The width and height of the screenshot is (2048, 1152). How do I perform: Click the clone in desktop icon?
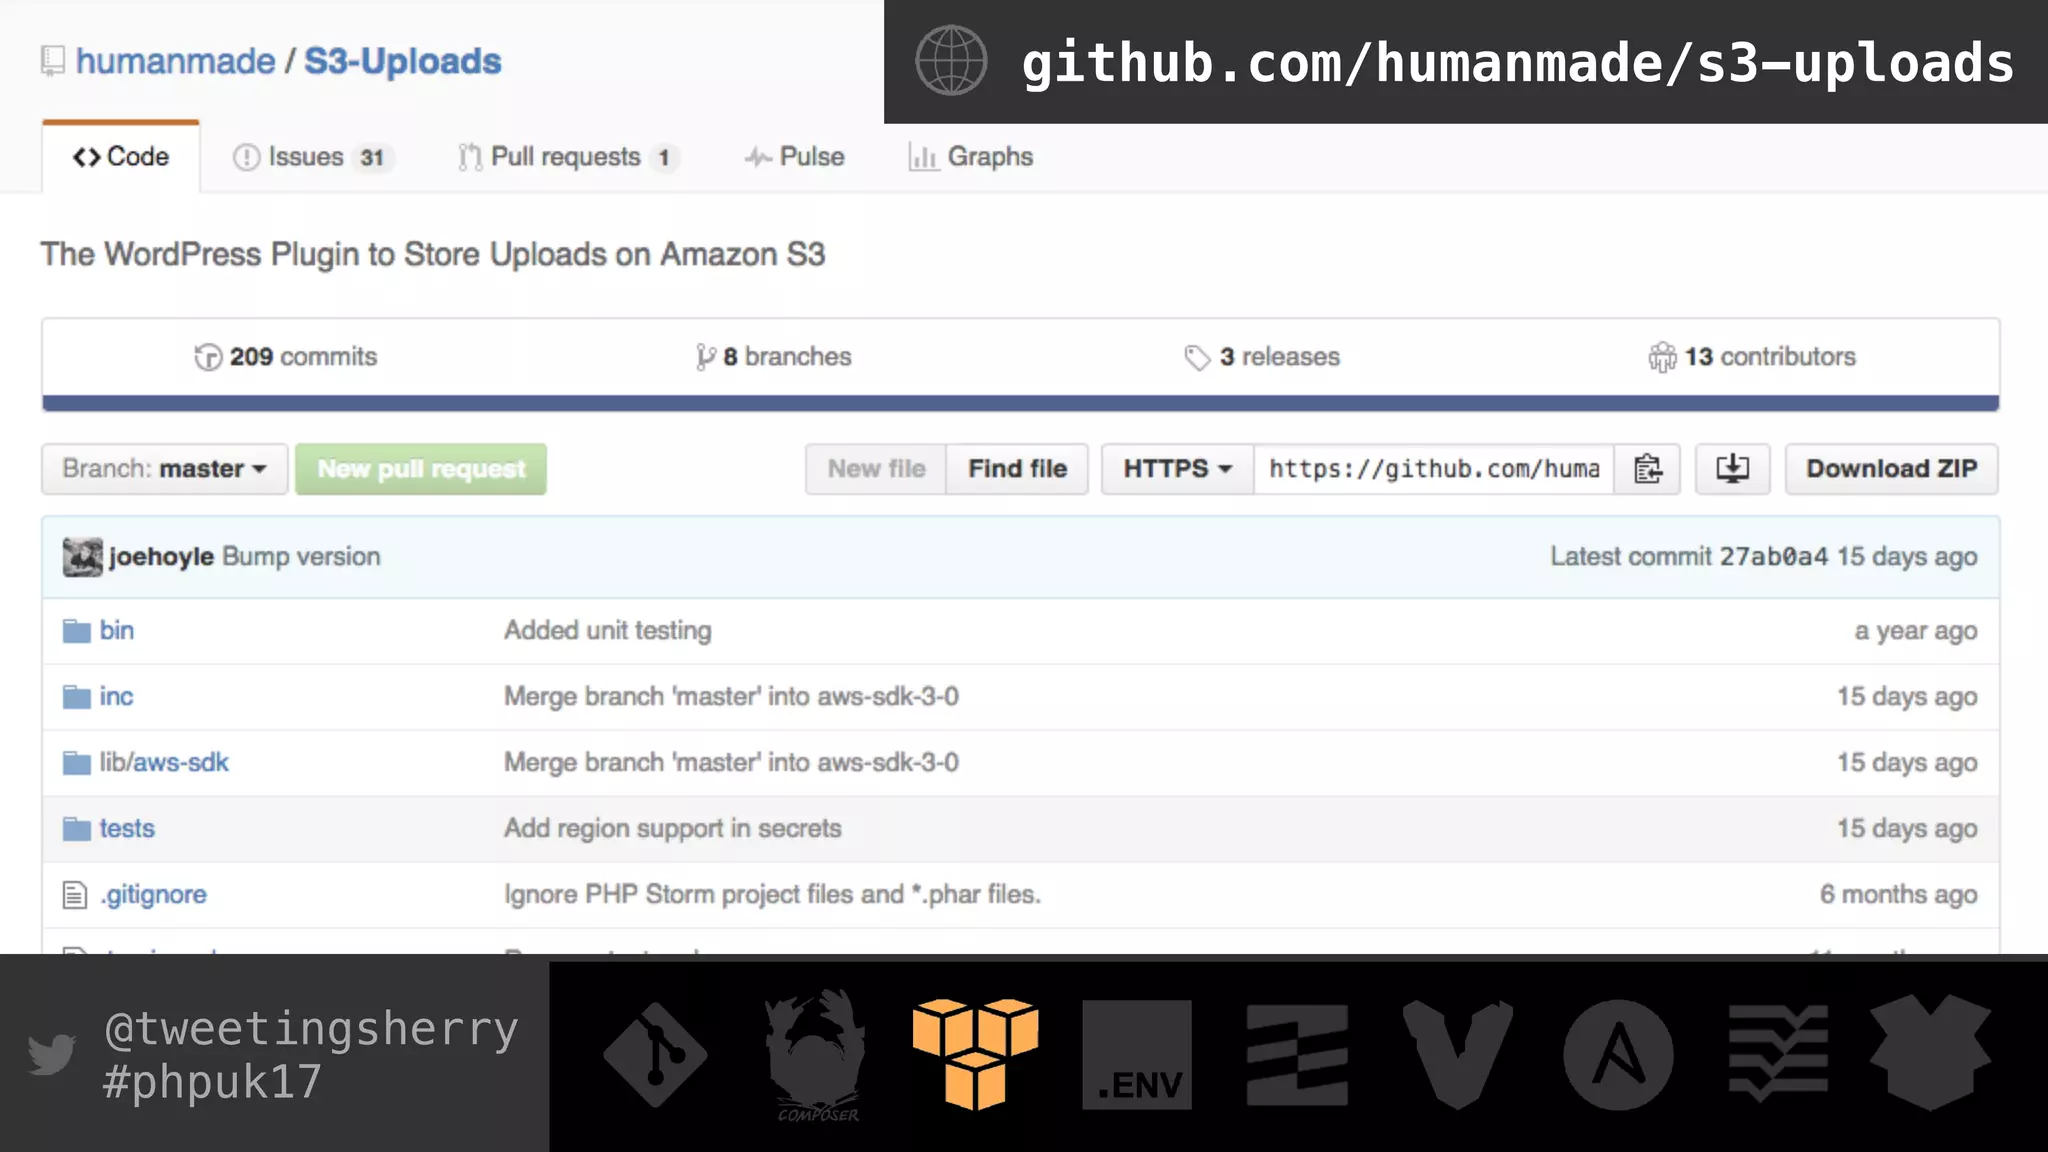[1732, 469]
